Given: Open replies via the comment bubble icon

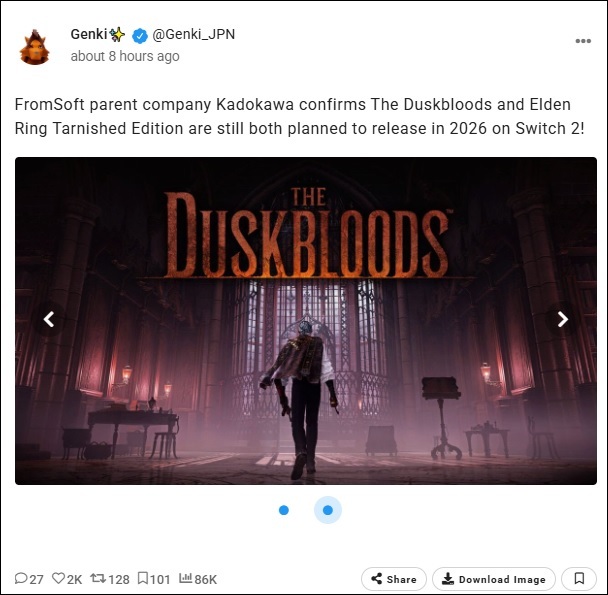Looking at the screenshot, I should [x=21, y=578].
